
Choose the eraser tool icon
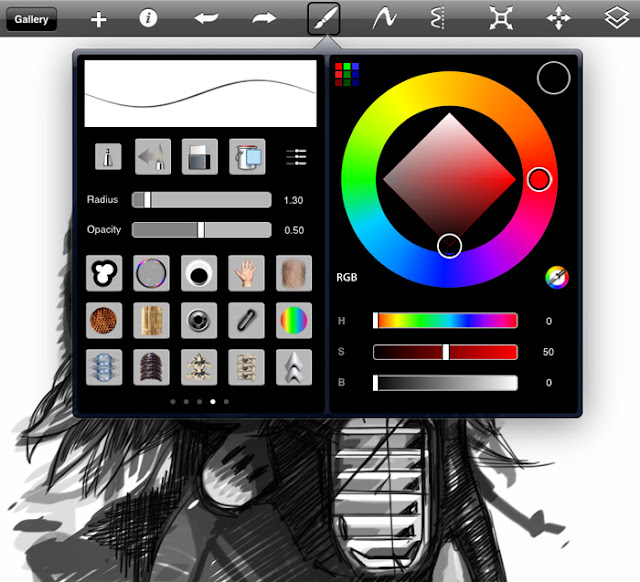[x=200, y=157]
